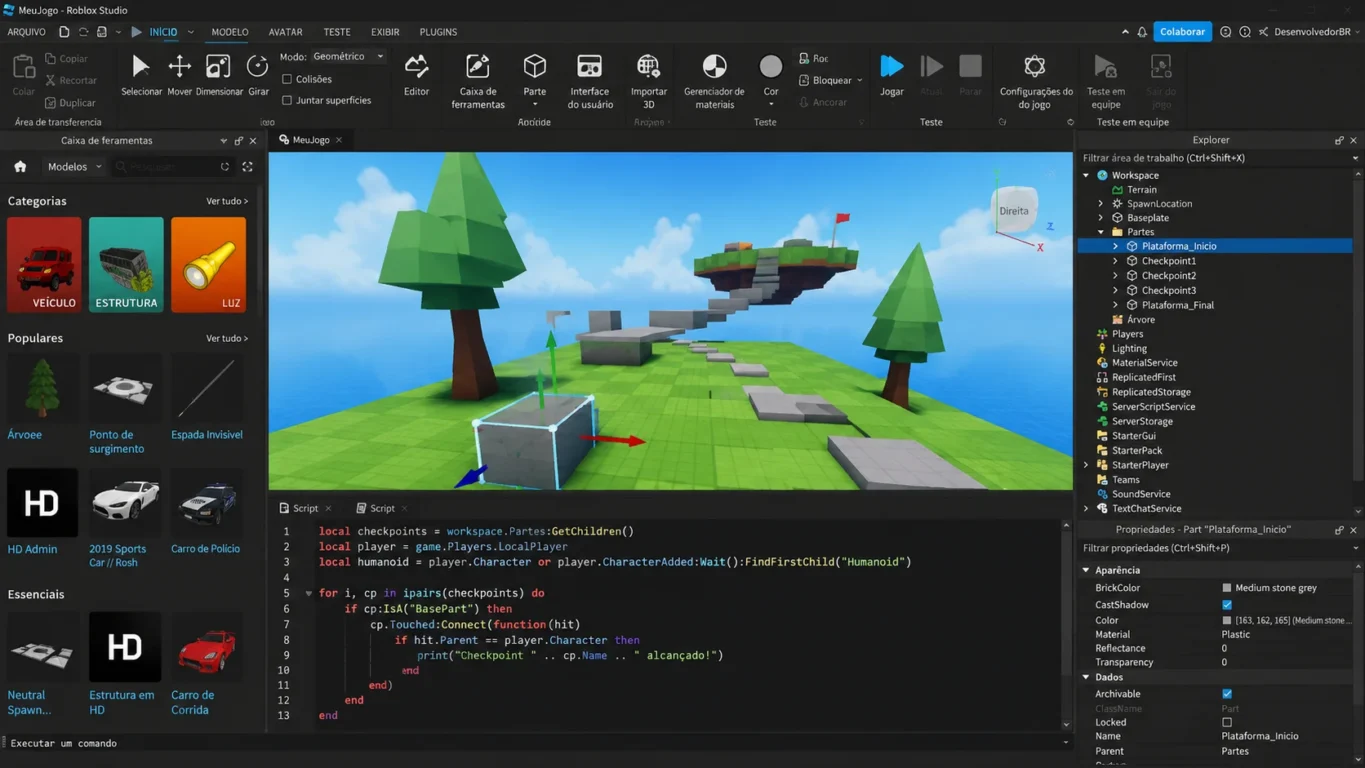This screenshot has height=768, width=1365.
Task: Open the Bloquear dropdown
Action: tap(832, 80)
